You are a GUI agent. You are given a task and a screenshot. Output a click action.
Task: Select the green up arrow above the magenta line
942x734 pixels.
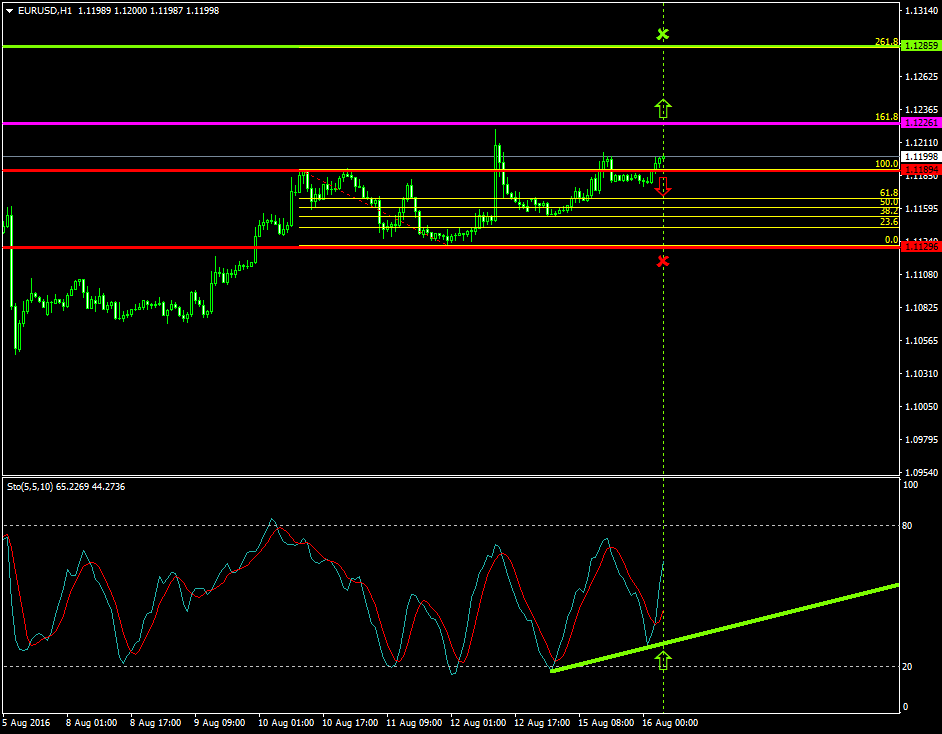[662, 108]
